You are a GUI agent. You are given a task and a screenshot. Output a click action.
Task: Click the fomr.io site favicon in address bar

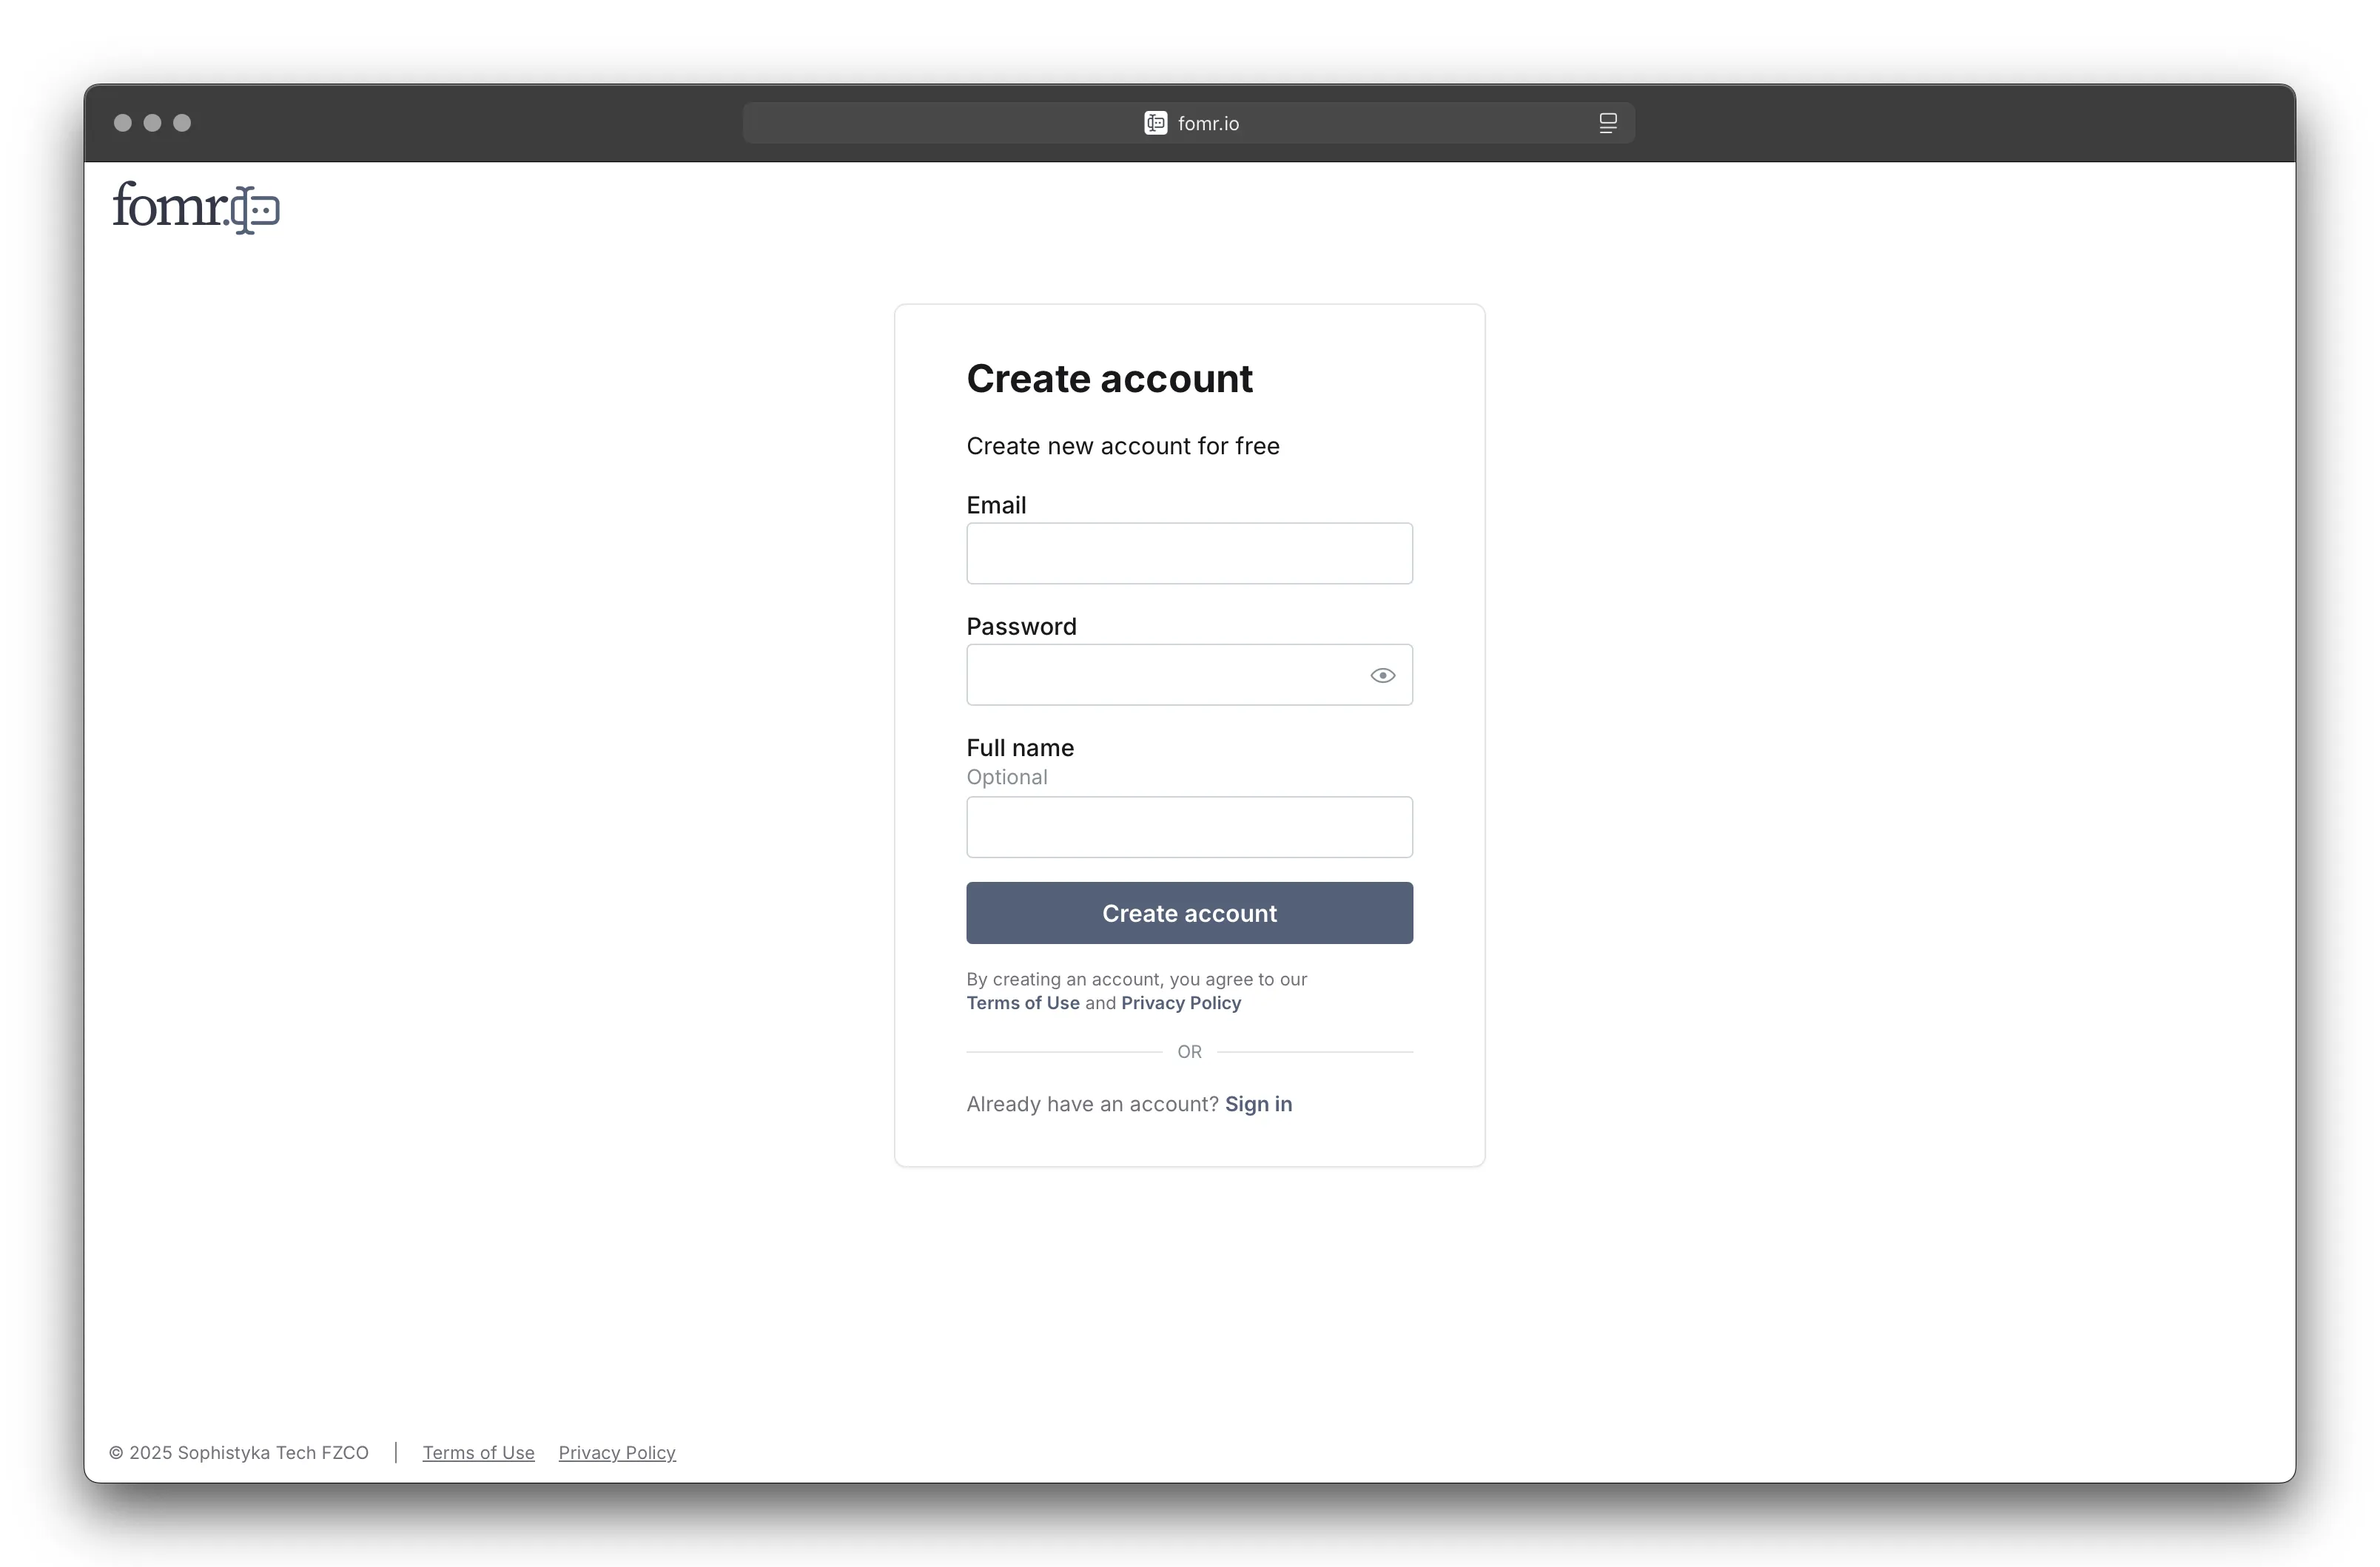(x=1155, y=123)
